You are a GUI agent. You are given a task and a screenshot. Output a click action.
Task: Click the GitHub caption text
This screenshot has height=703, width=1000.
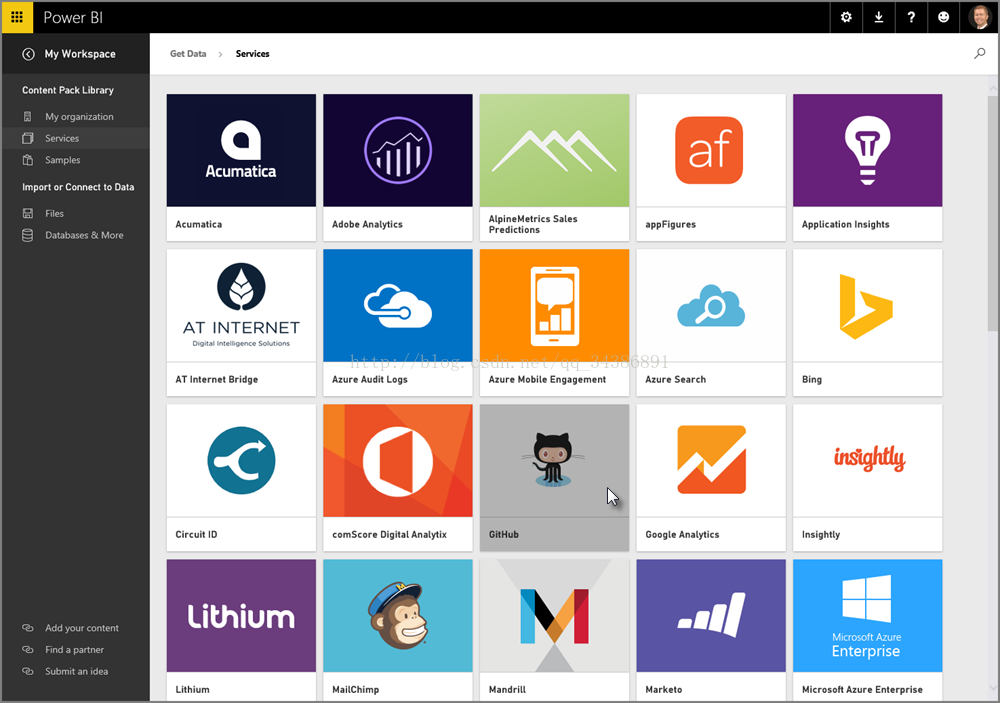[504, 535]
